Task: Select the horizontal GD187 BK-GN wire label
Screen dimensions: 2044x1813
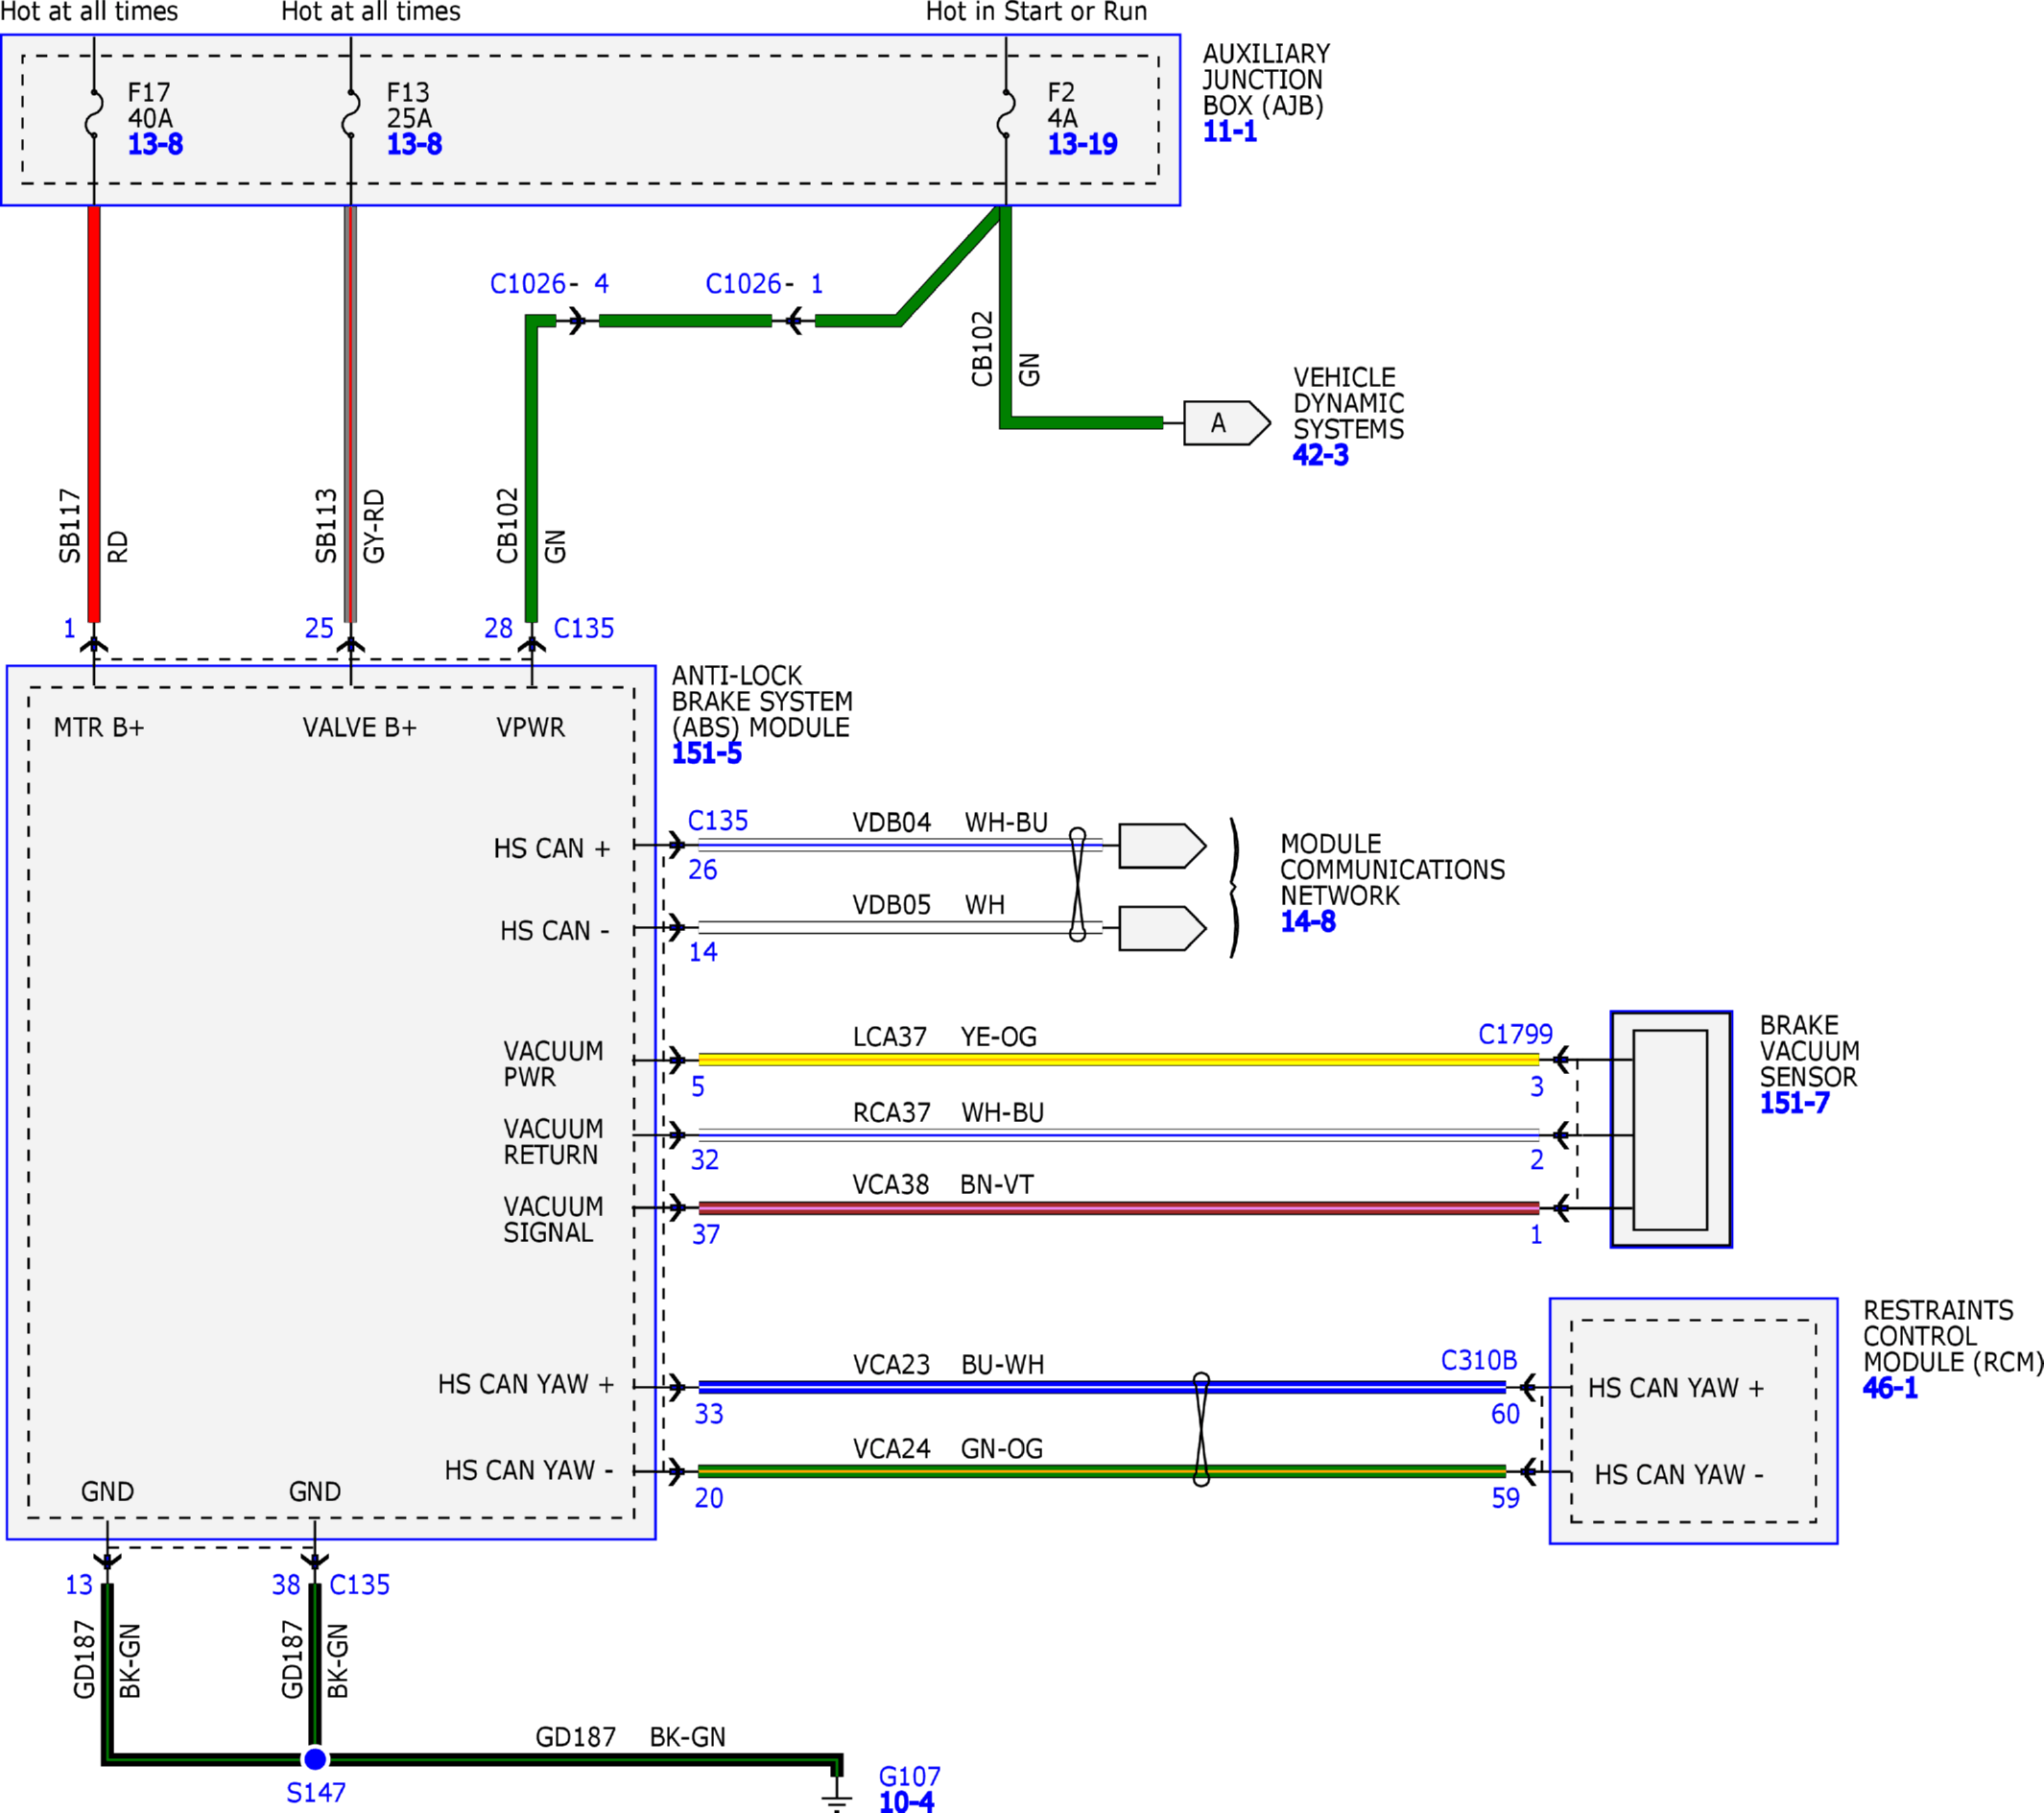Action: [x=630, y=1737]
